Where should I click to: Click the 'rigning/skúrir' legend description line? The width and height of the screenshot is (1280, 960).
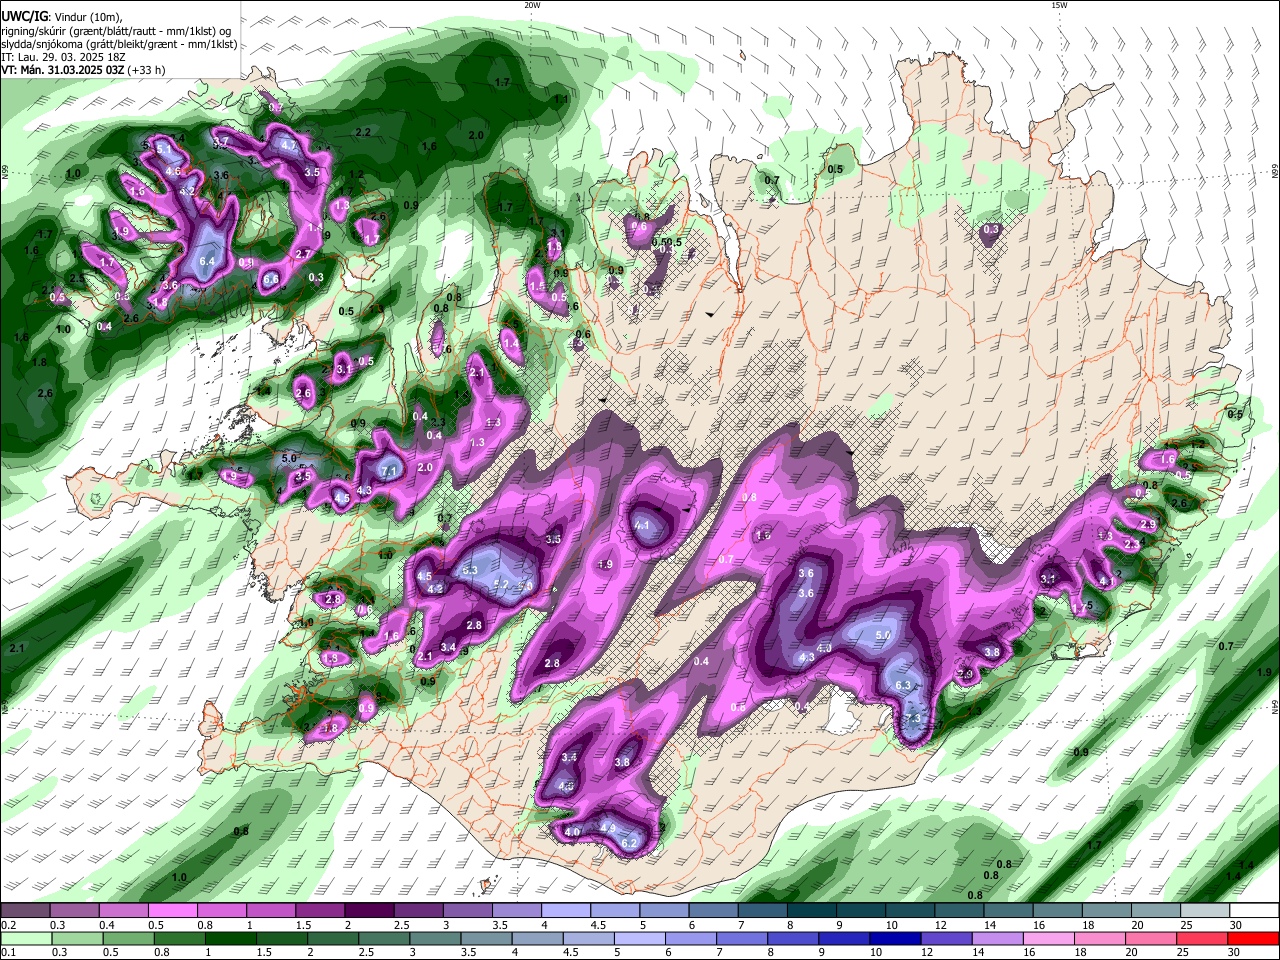pyautogui.click(x=115, y=31)
